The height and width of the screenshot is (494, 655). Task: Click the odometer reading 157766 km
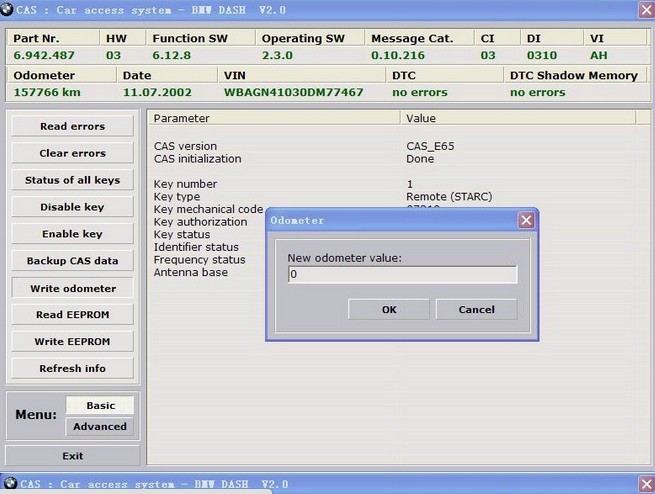pos(47,92)
